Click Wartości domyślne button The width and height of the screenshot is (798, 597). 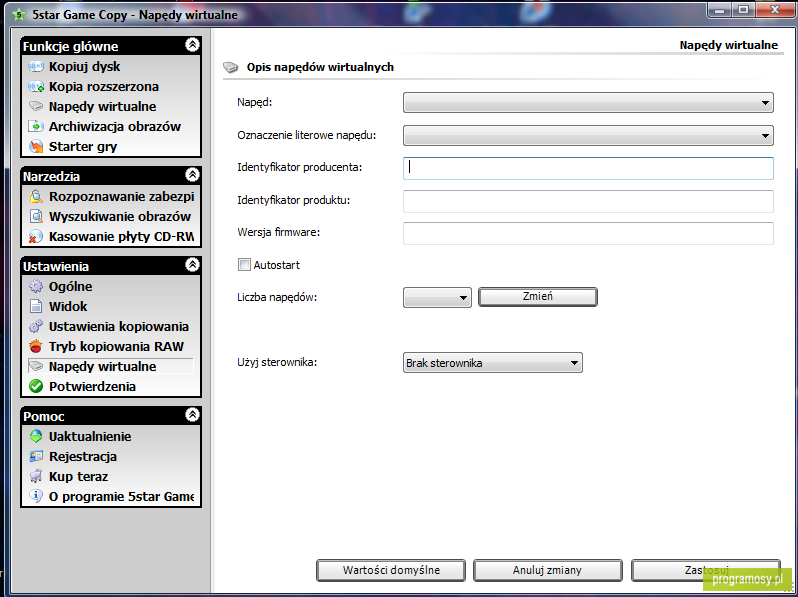pyautogui.click(x=391, y=570)
